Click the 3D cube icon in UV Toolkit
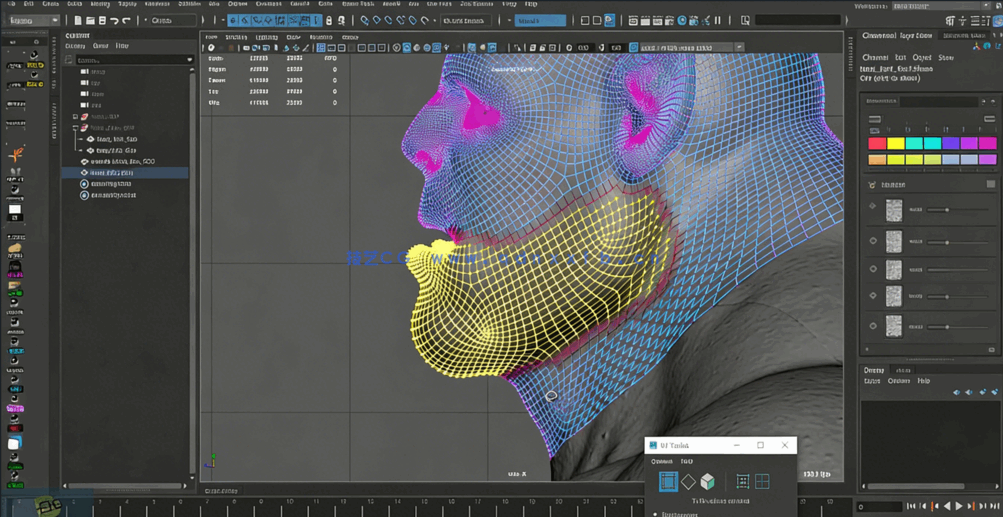The image size is (1003, 517). [708, 482]
